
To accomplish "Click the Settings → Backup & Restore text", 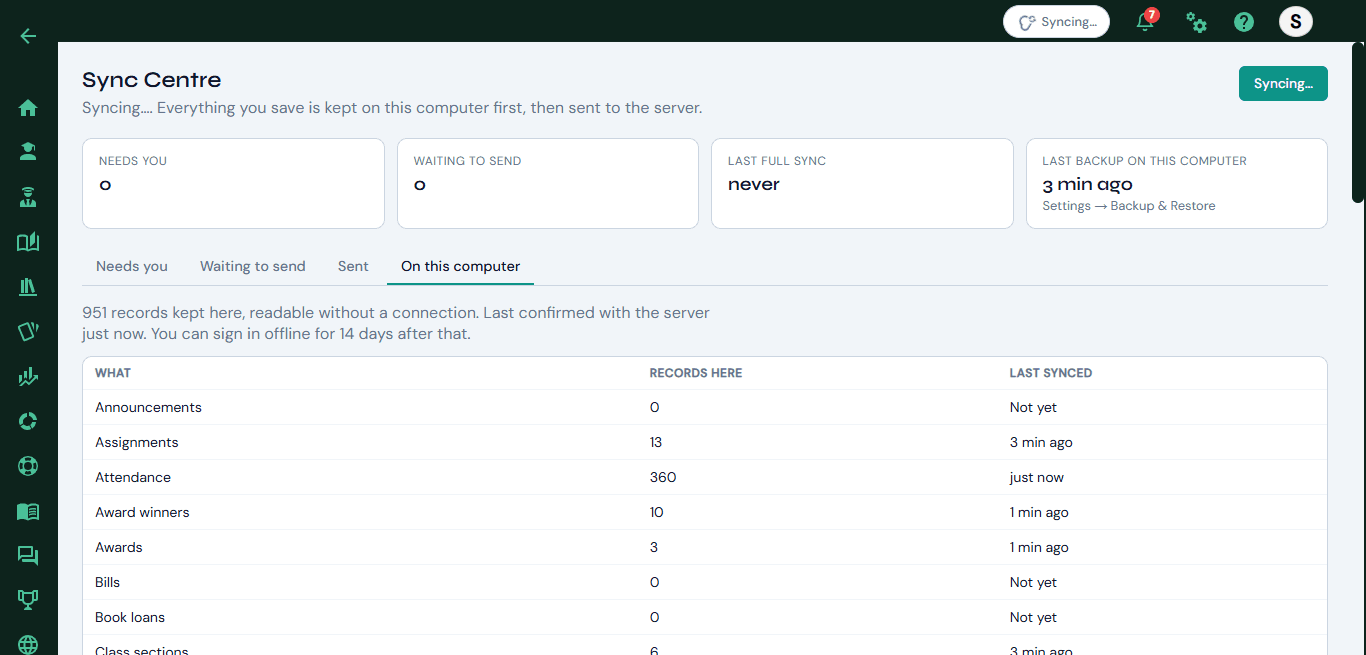I will click(x=1129, y=206).
